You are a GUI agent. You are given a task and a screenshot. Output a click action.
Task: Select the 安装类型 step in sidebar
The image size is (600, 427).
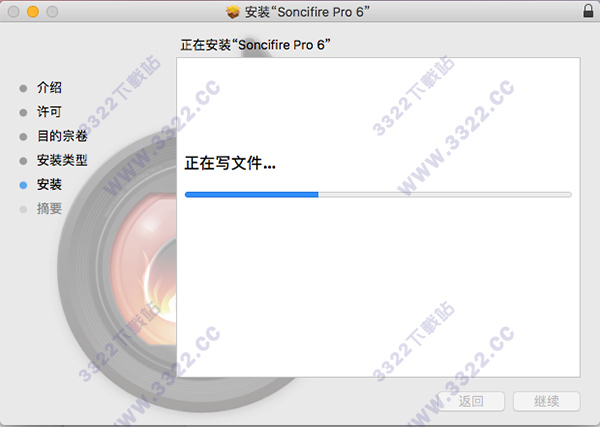(x=62, y=160)
